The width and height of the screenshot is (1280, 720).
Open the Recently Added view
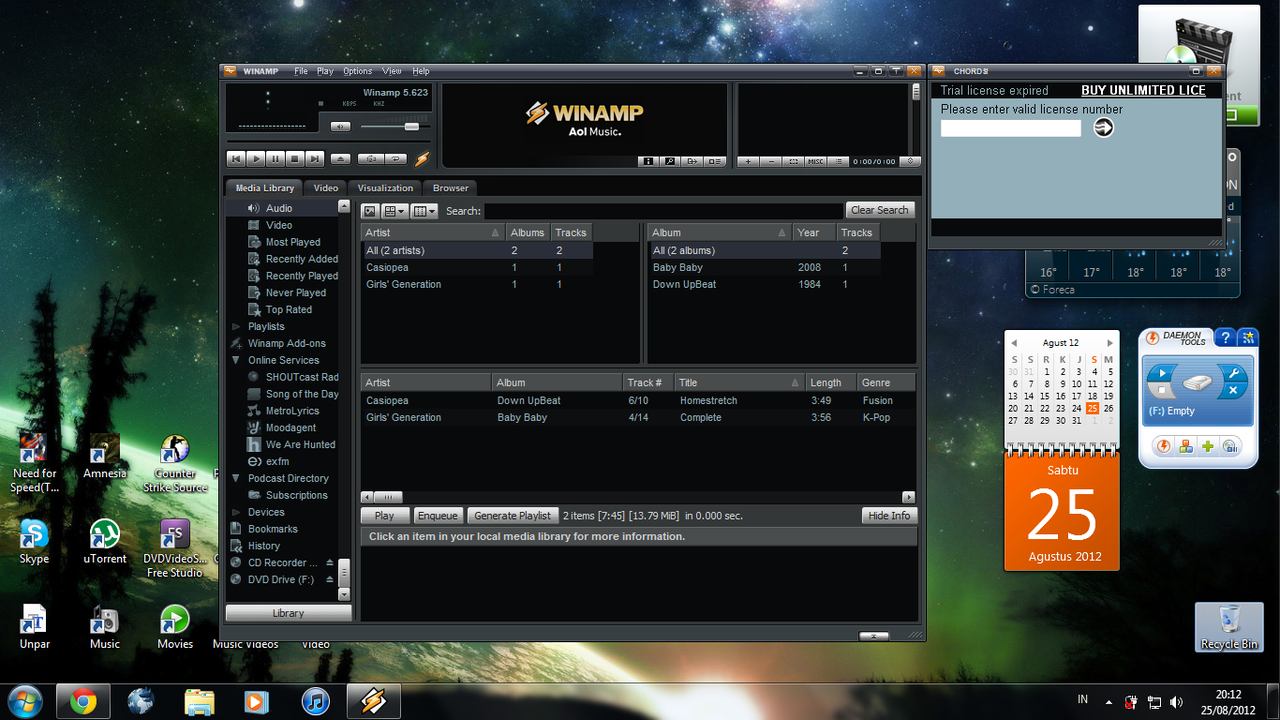pyautogui.click(x=302, y=259)
